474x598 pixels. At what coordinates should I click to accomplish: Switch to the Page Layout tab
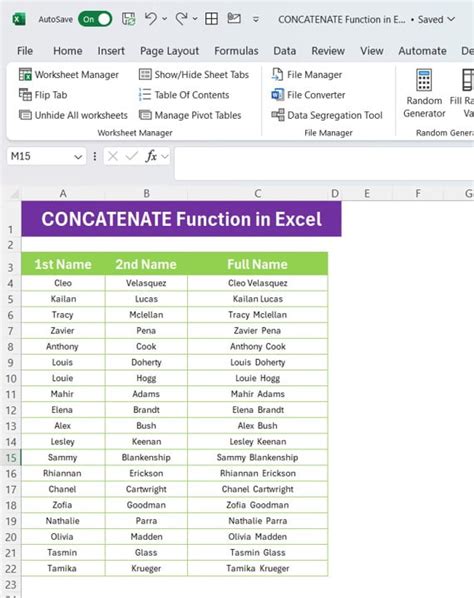pyautogui.click(x=169, y=51)
